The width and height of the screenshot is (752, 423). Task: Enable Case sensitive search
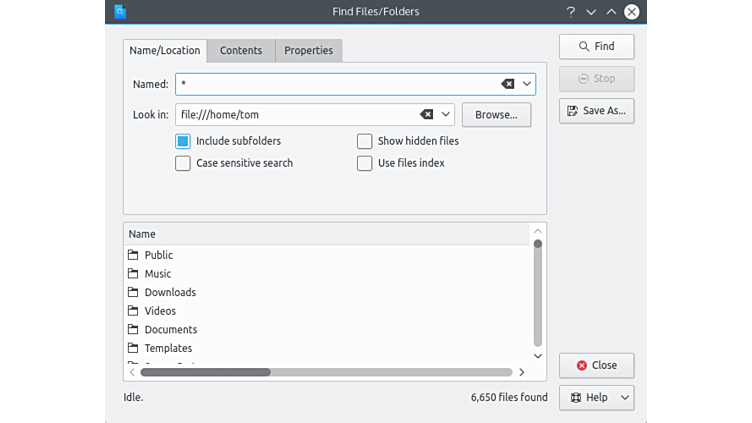click(183, 163)
